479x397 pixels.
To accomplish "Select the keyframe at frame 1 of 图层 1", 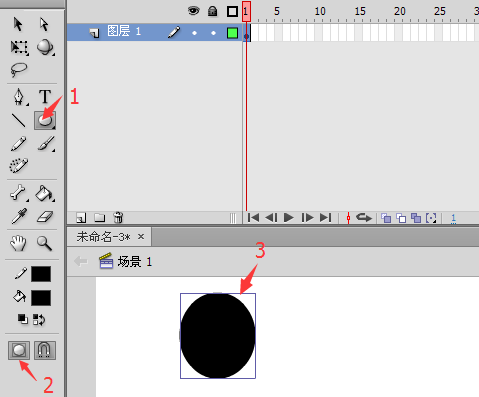I will (x=246, y=33).
